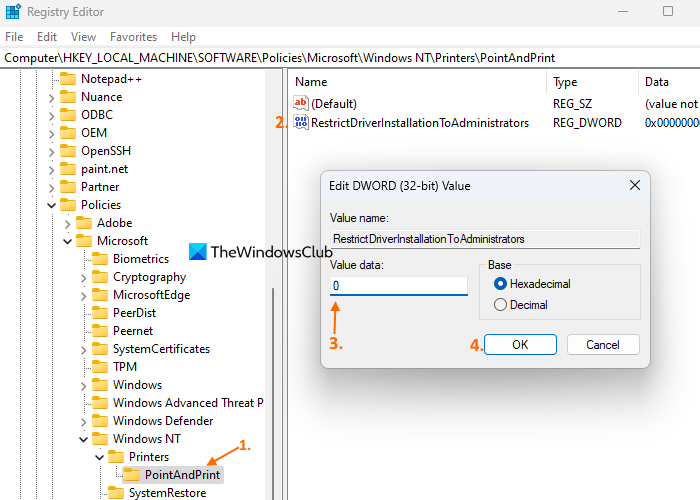This screenshot has height=500, width=700.
Task: Click the Cryptography folder icon
Action: click(100, 277)
